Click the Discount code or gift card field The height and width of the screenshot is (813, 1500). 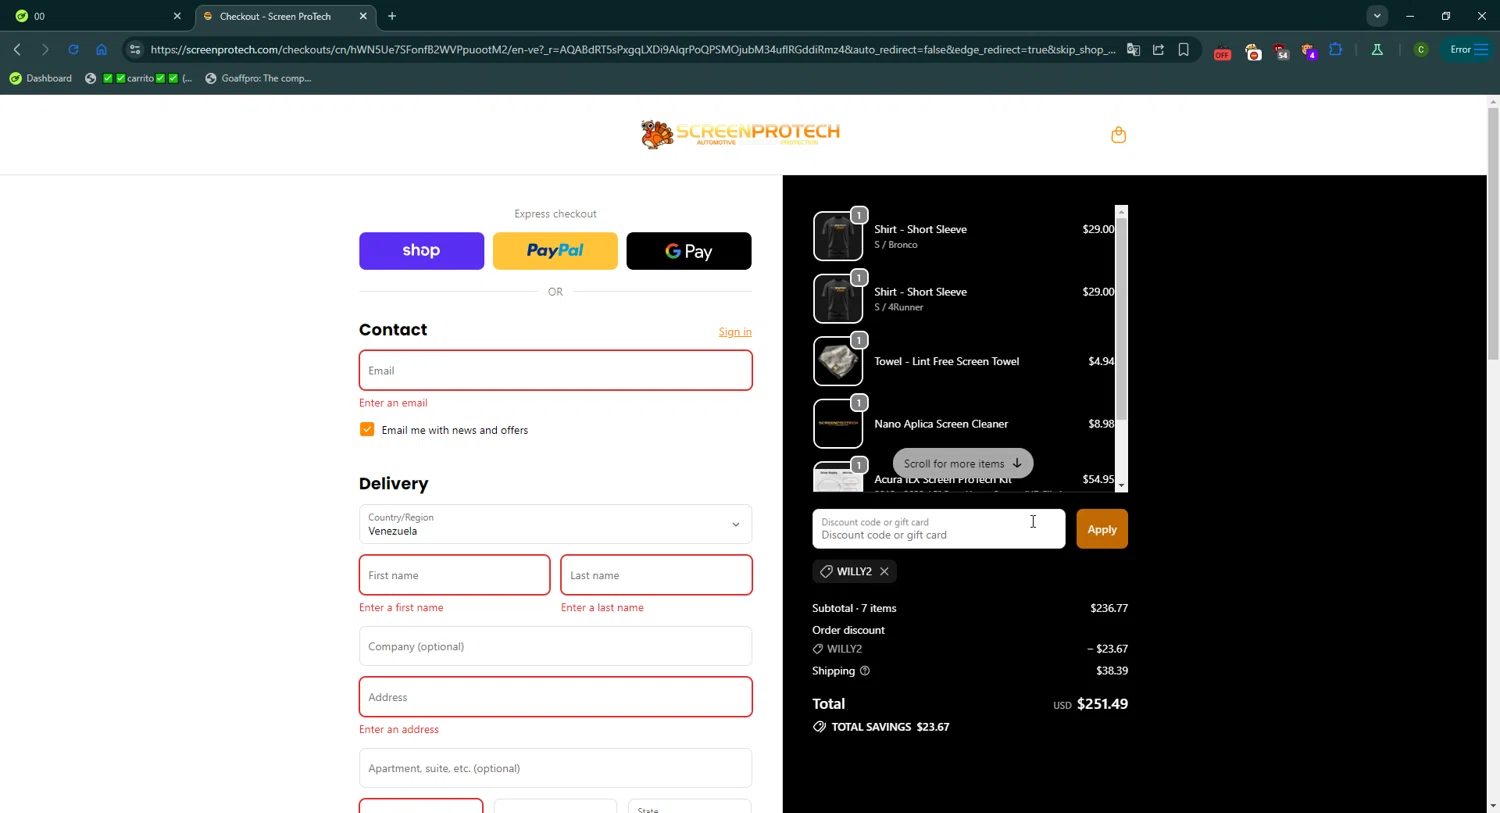[x=938, y=529]
